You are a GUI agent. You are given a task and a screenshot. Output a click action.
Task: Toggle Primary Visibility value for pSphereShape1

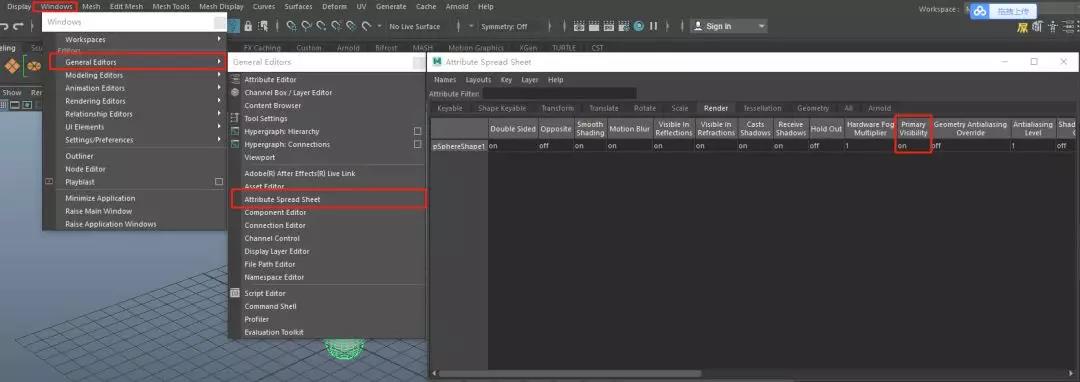913,146
